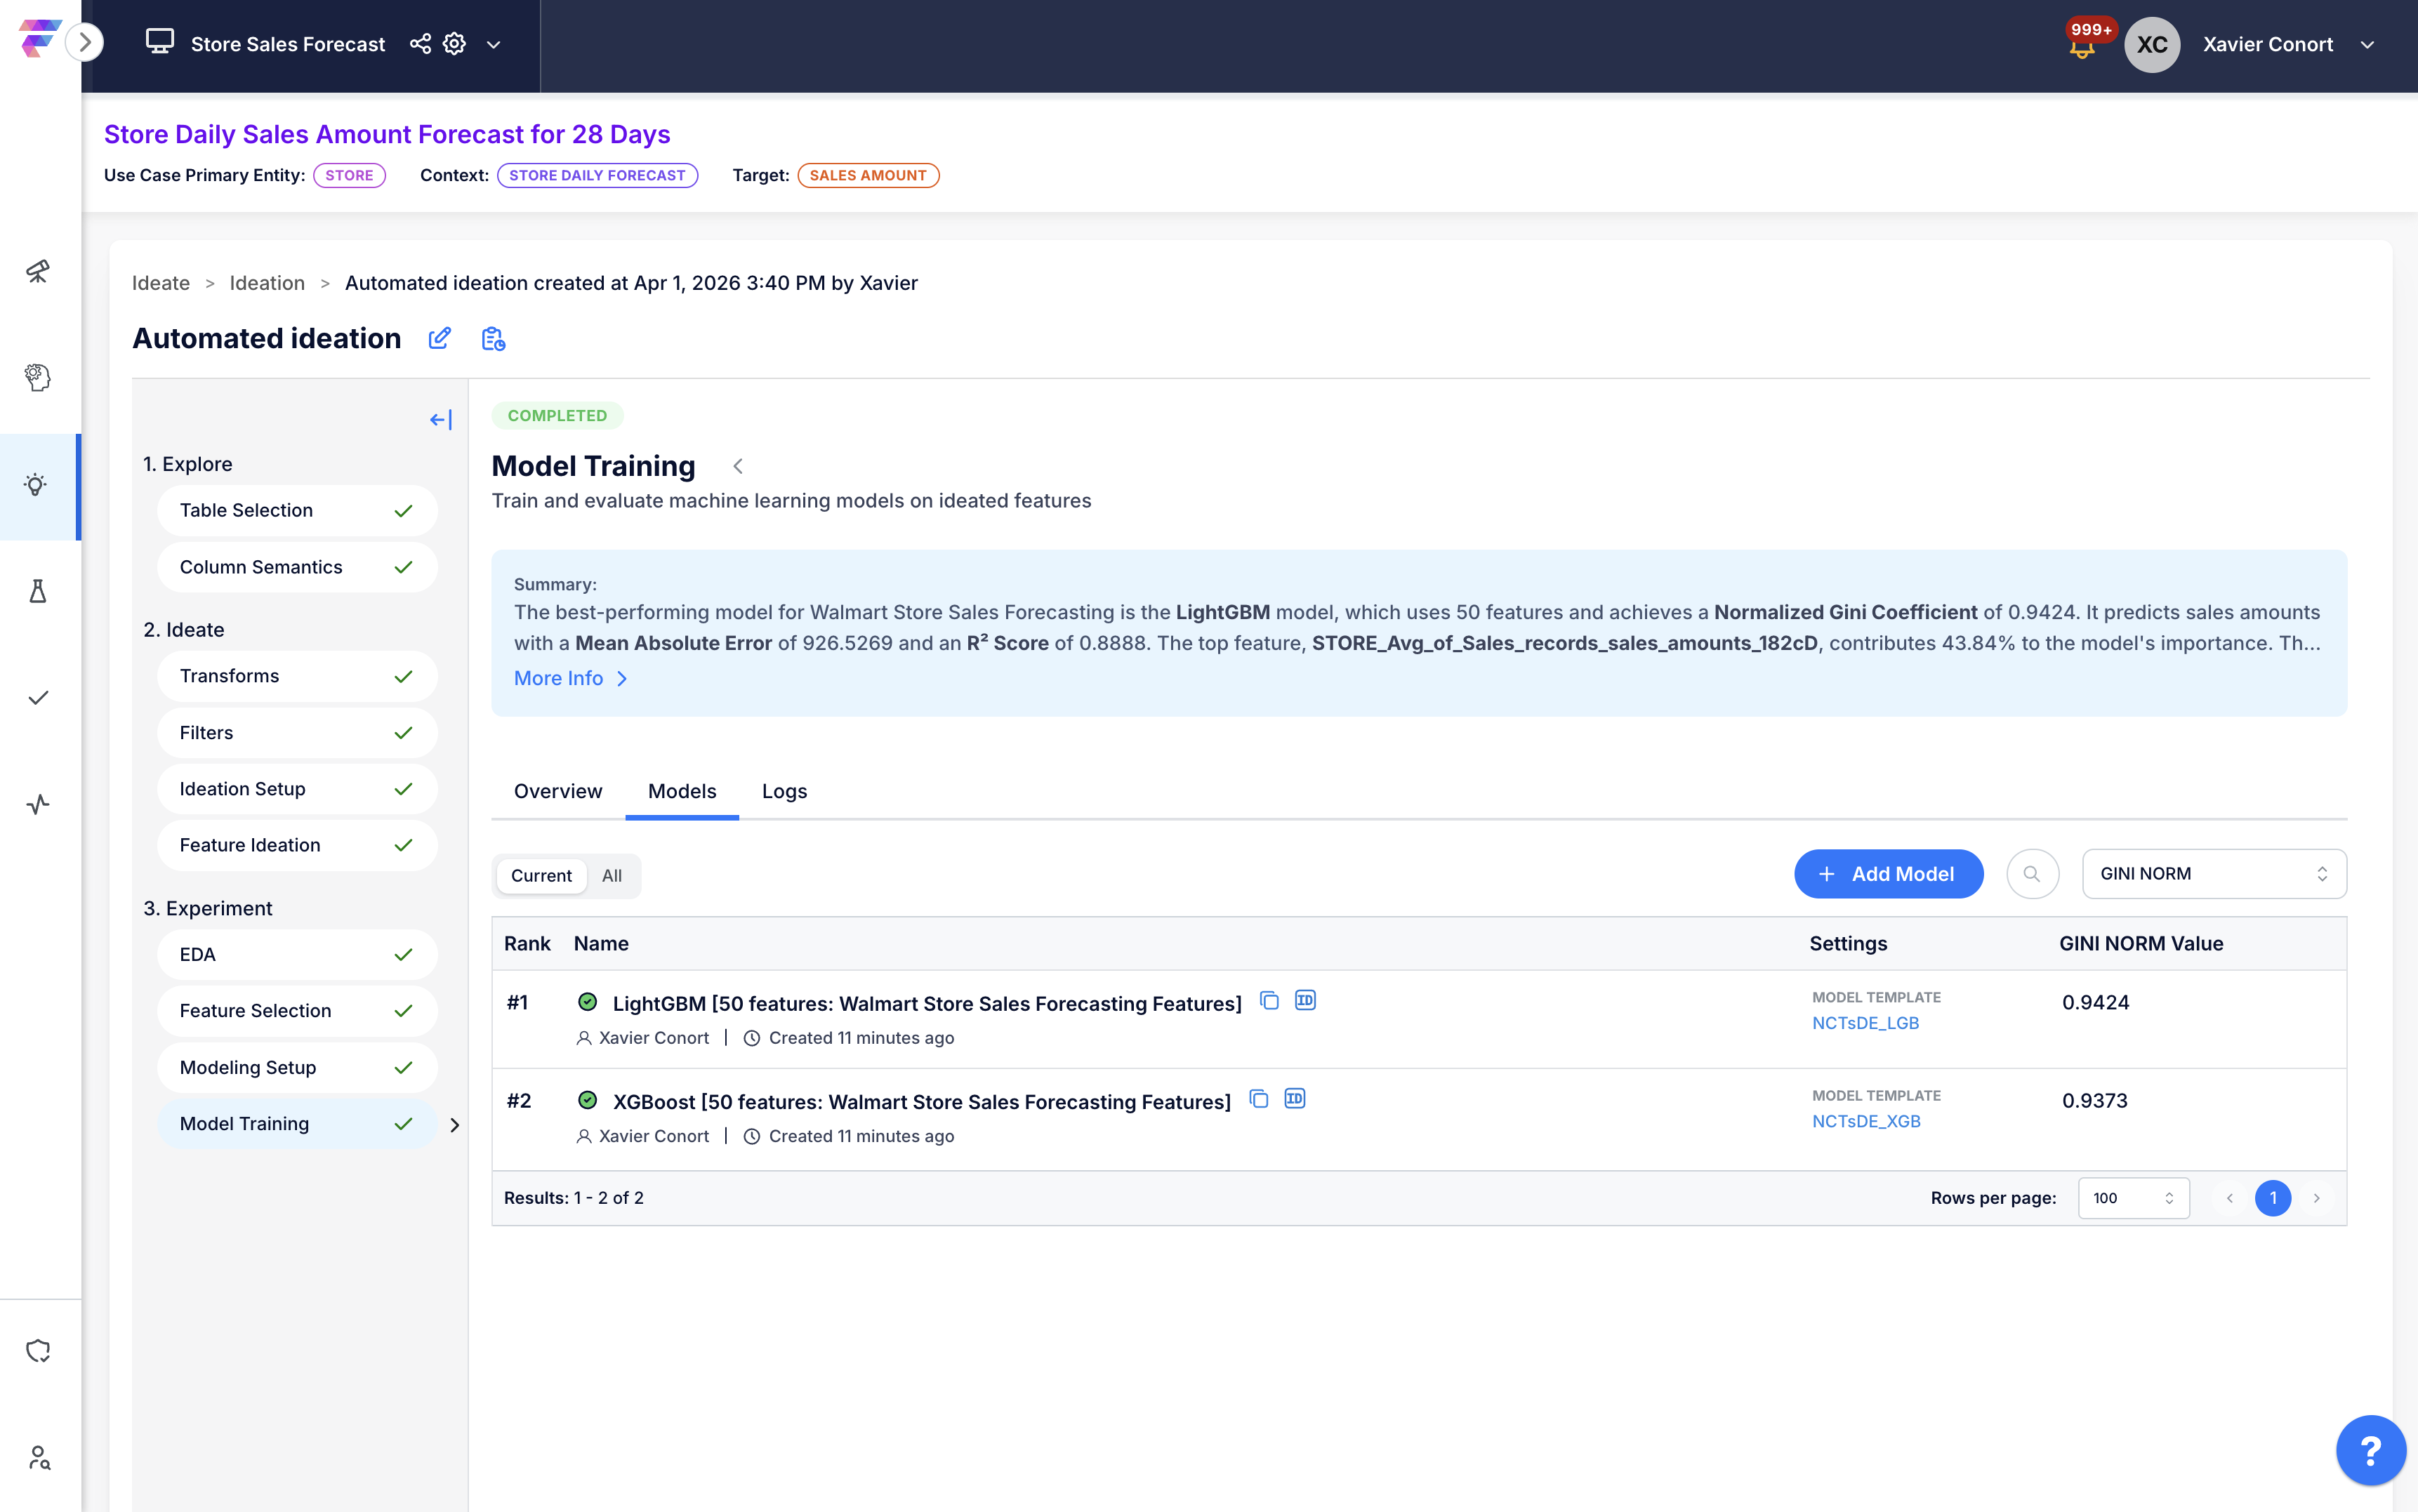Click the Add Model button
This screenshot has height=1512, width=2418.
[x=1887, y=874]
